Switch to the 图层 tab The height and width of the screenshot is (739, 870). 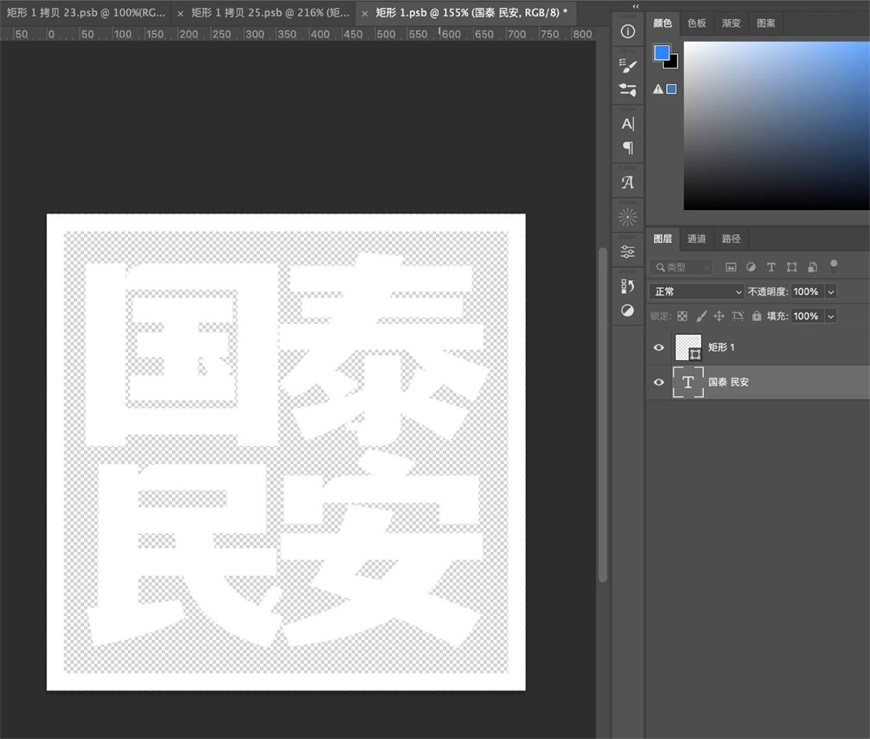pyautogui.click(x=662, y=239)
